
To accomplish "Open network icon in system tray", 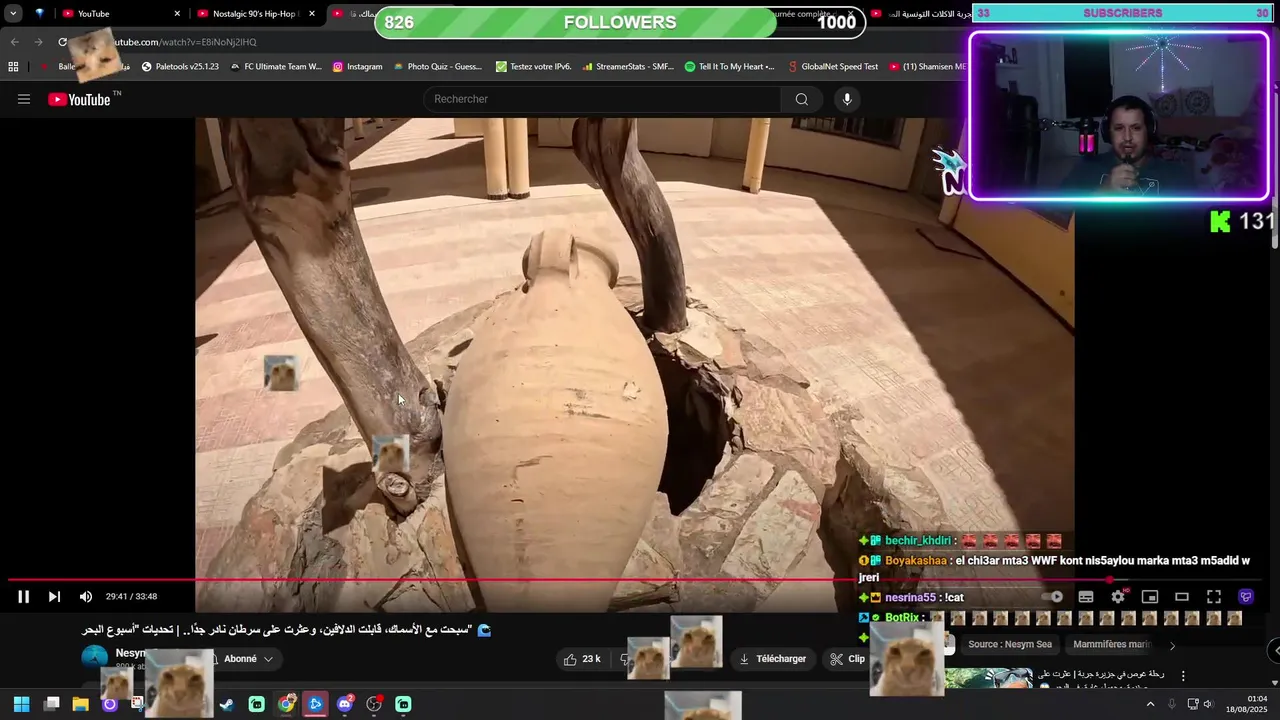I will [1192, 704].
